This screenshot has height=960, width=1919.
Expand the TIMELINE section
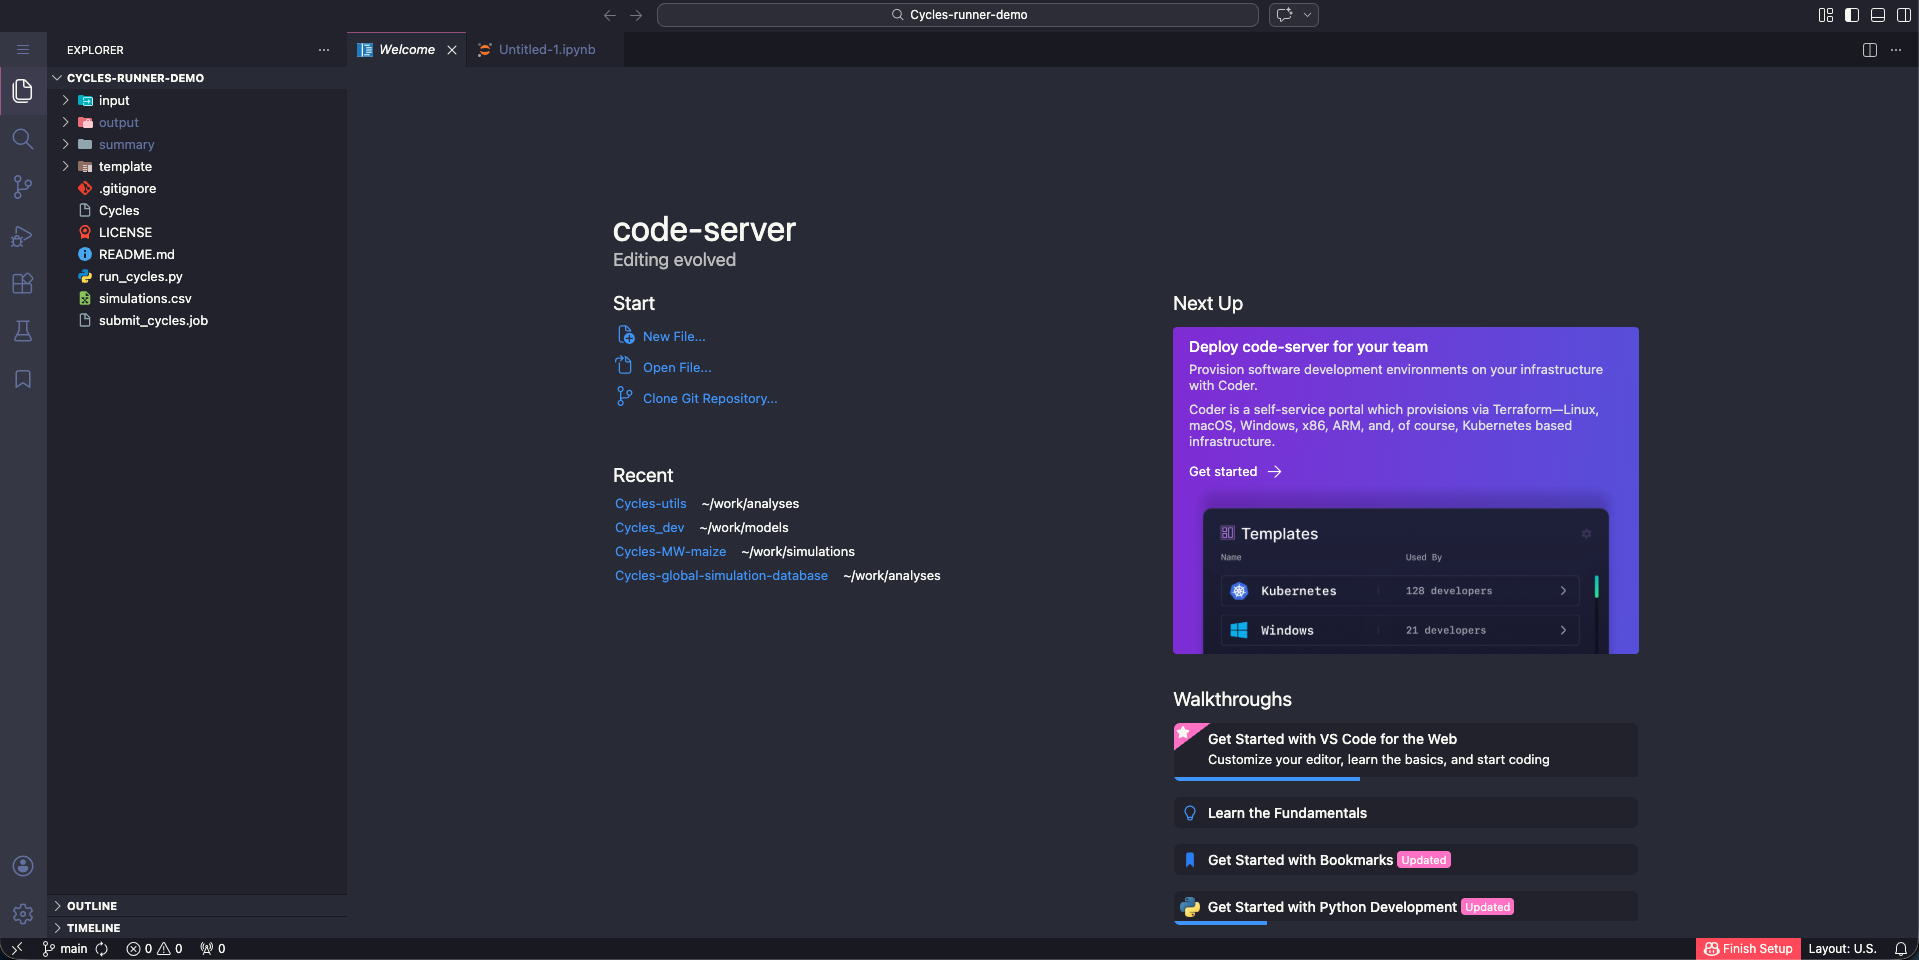pos(197,928)
